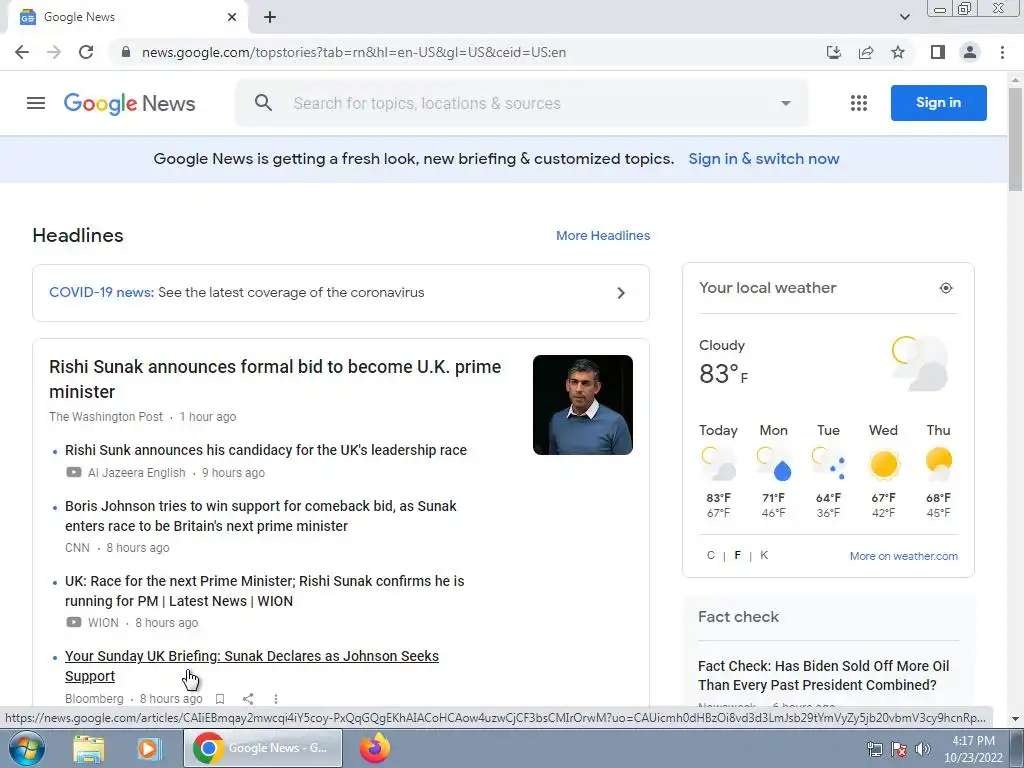1024x768 pixels.
Task: Go to the Google News logo home
Action: click(x=129, y=103)
